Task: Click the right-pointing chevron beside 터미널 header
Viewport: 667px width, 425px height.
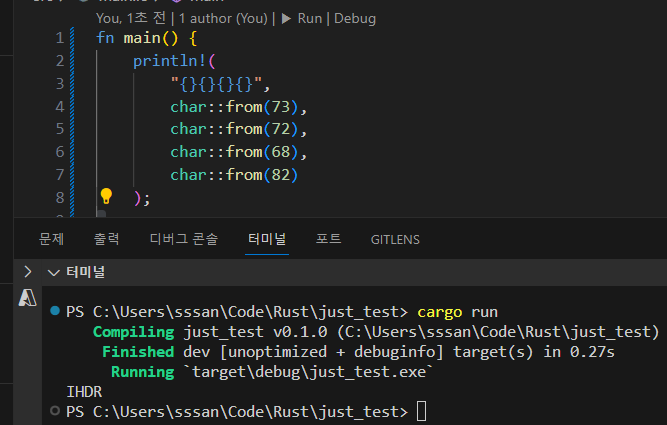Action: (x=28, y=271)
